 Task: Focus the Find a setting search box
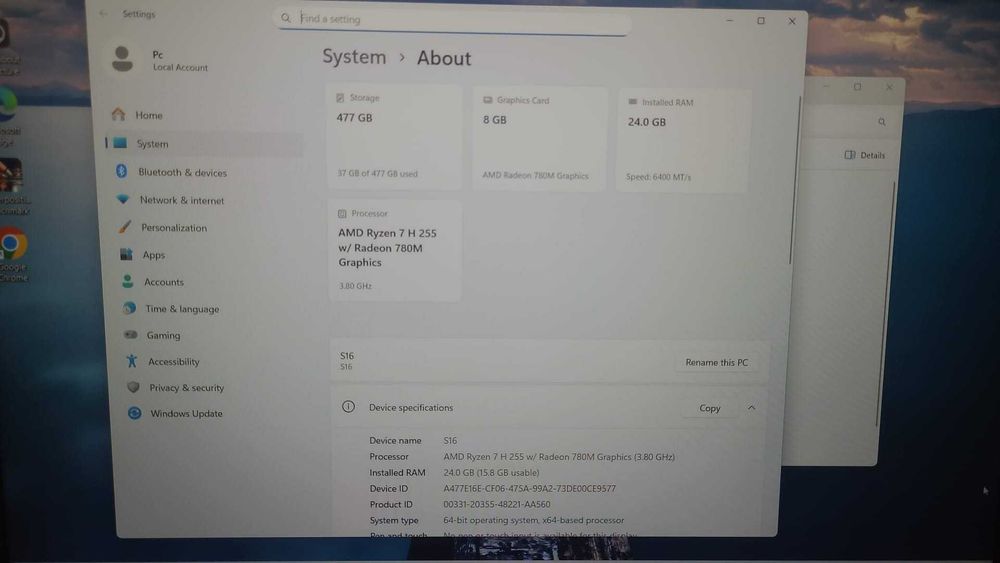pos(453,20)
